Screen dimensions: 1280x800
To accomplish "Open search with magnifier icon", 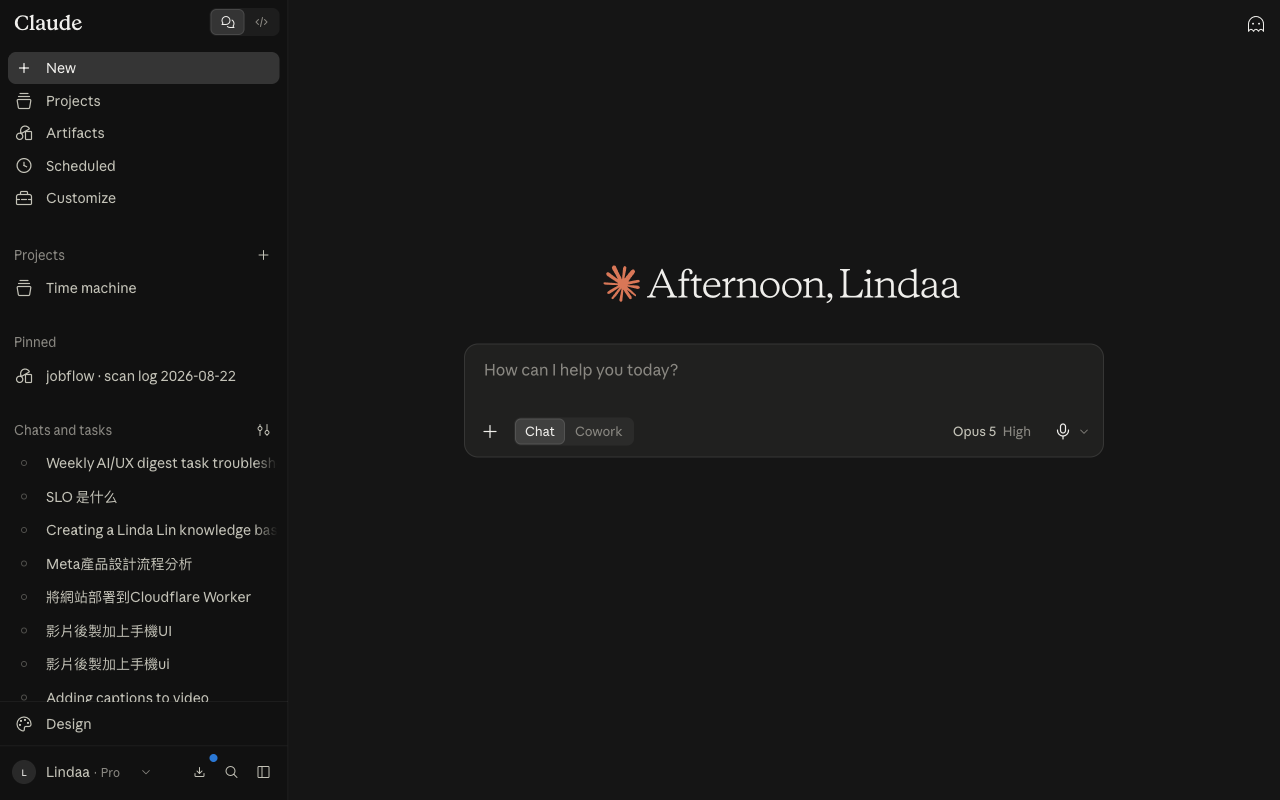I will [x=231, y=772].
